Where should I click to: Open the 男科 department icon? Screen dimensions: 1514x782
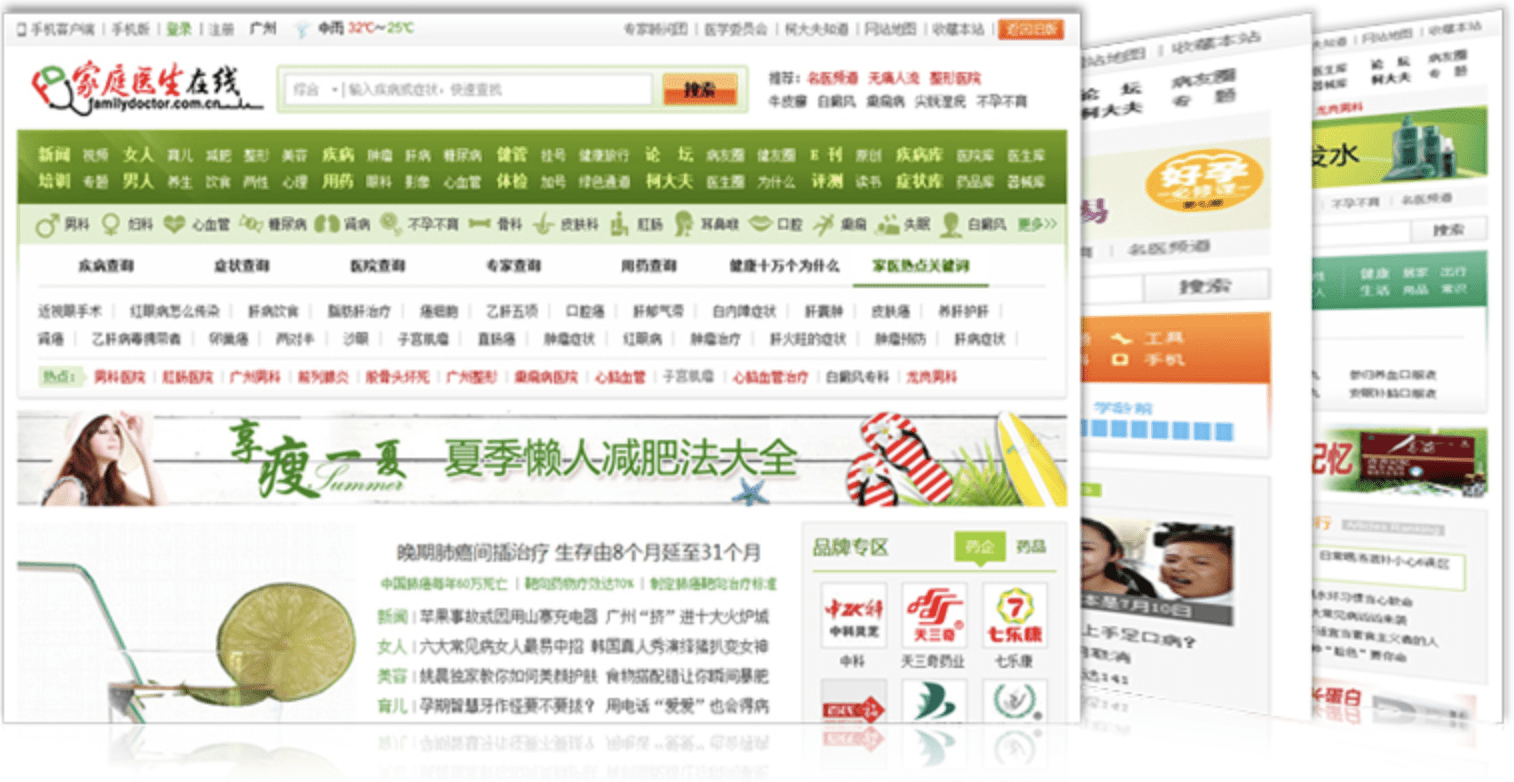[x=45, y=225]
